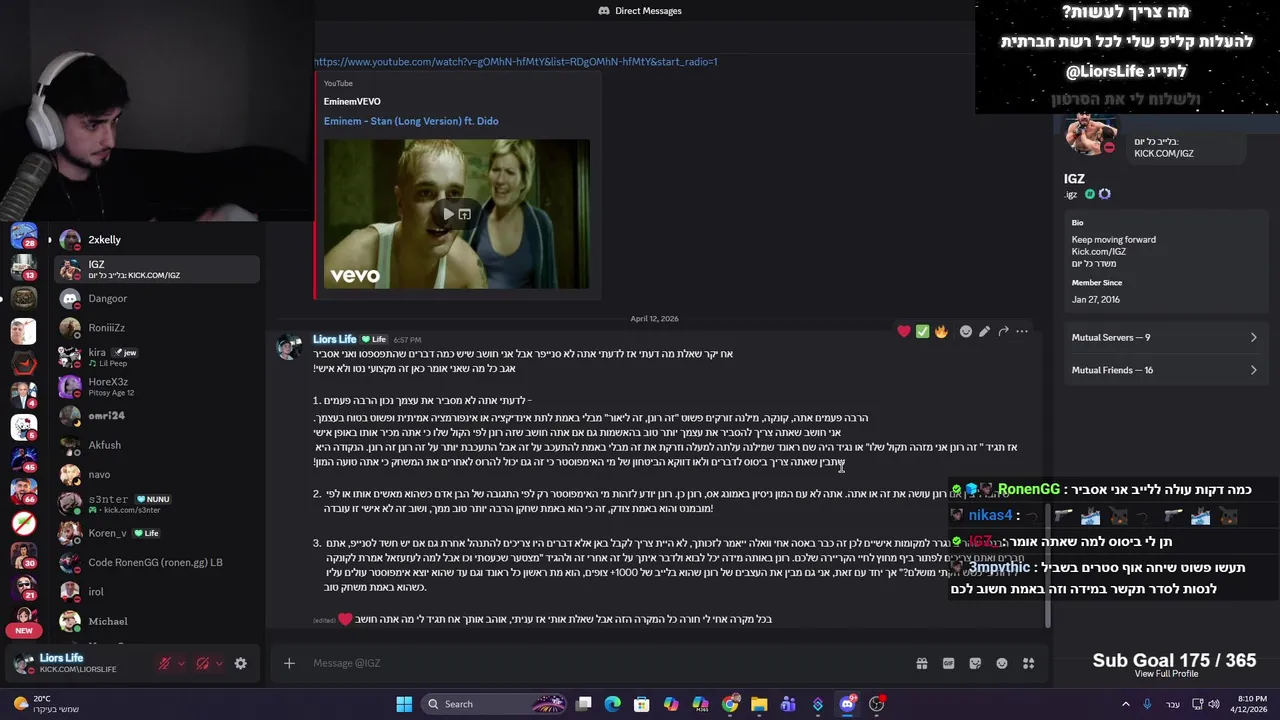The width and height of the screenshot is (1280, 720).
Task: Show hidden system tray icons chevron
Action: pyautogui.click(x=1126, y=704)
